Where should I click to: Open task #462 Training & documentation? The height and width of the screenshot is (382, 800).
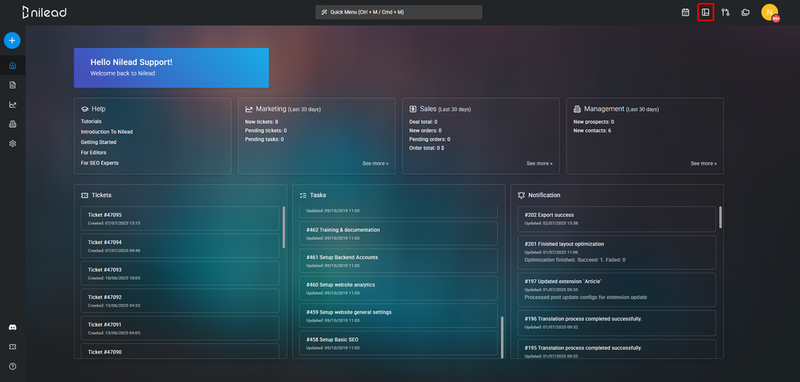point(398,233)
